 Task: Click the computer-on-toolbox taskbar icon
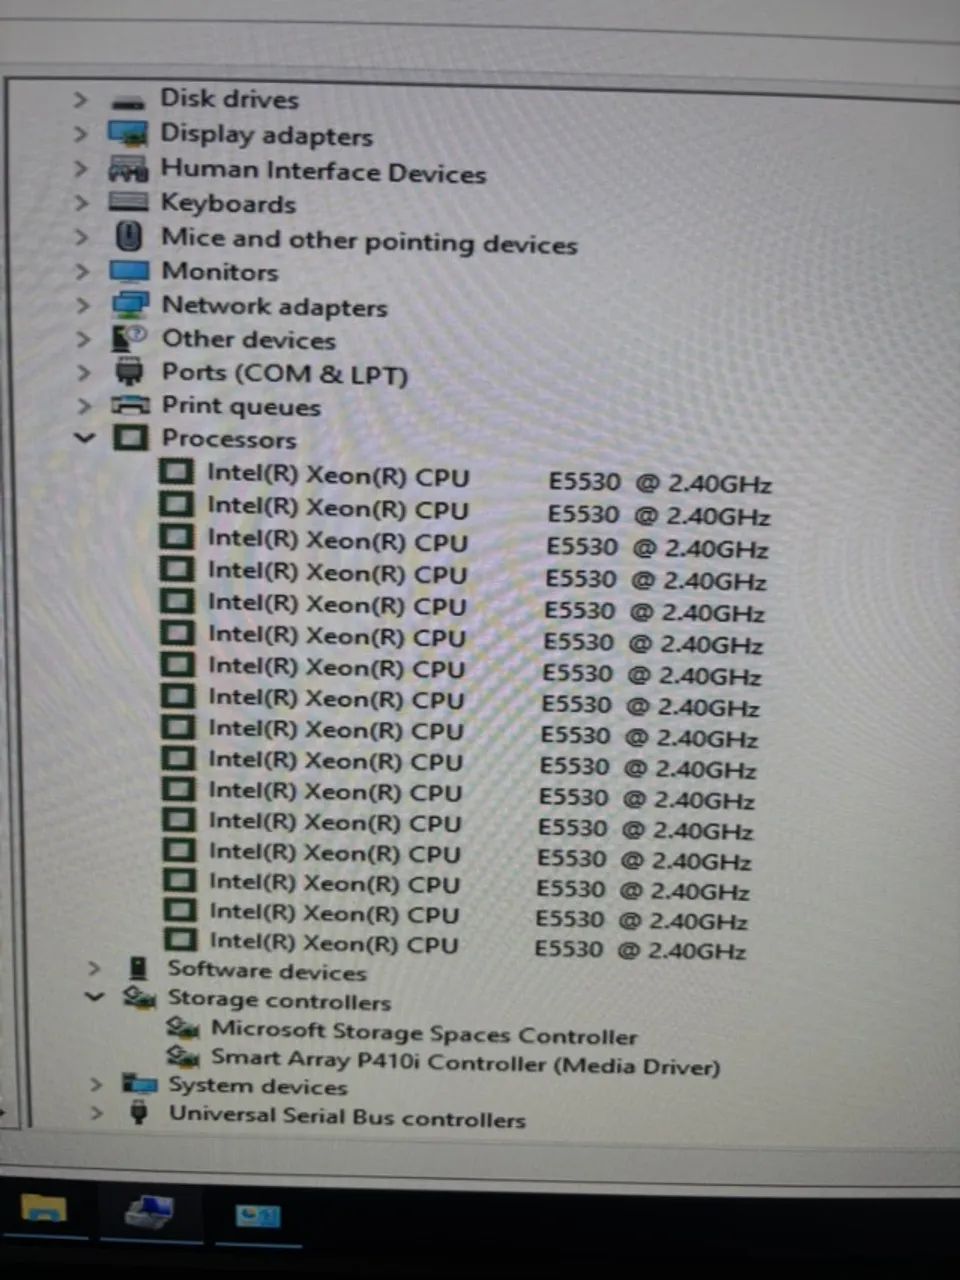coord(149,1213)
